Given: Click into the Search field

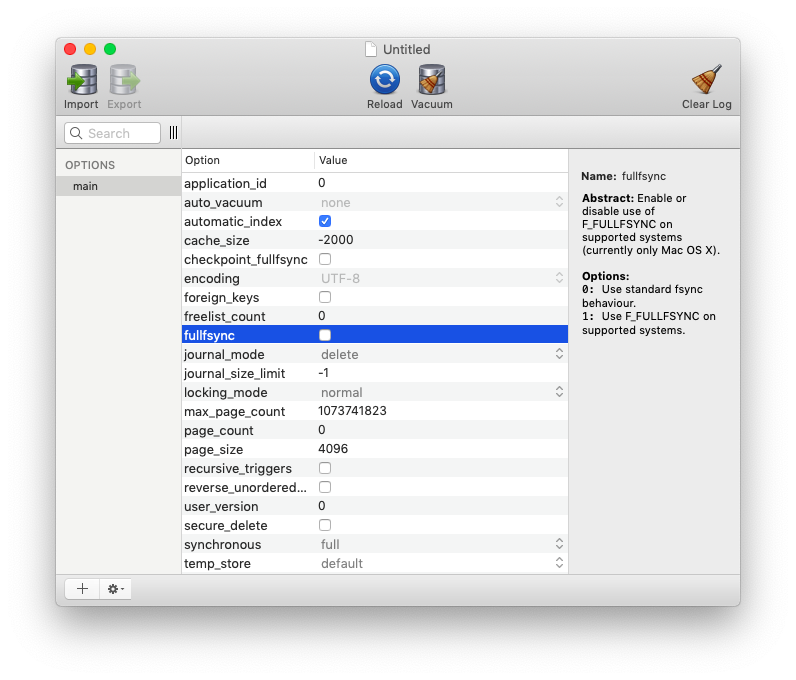Looking at the screenshot, I should pyautogui.click(x=113, y=133).
